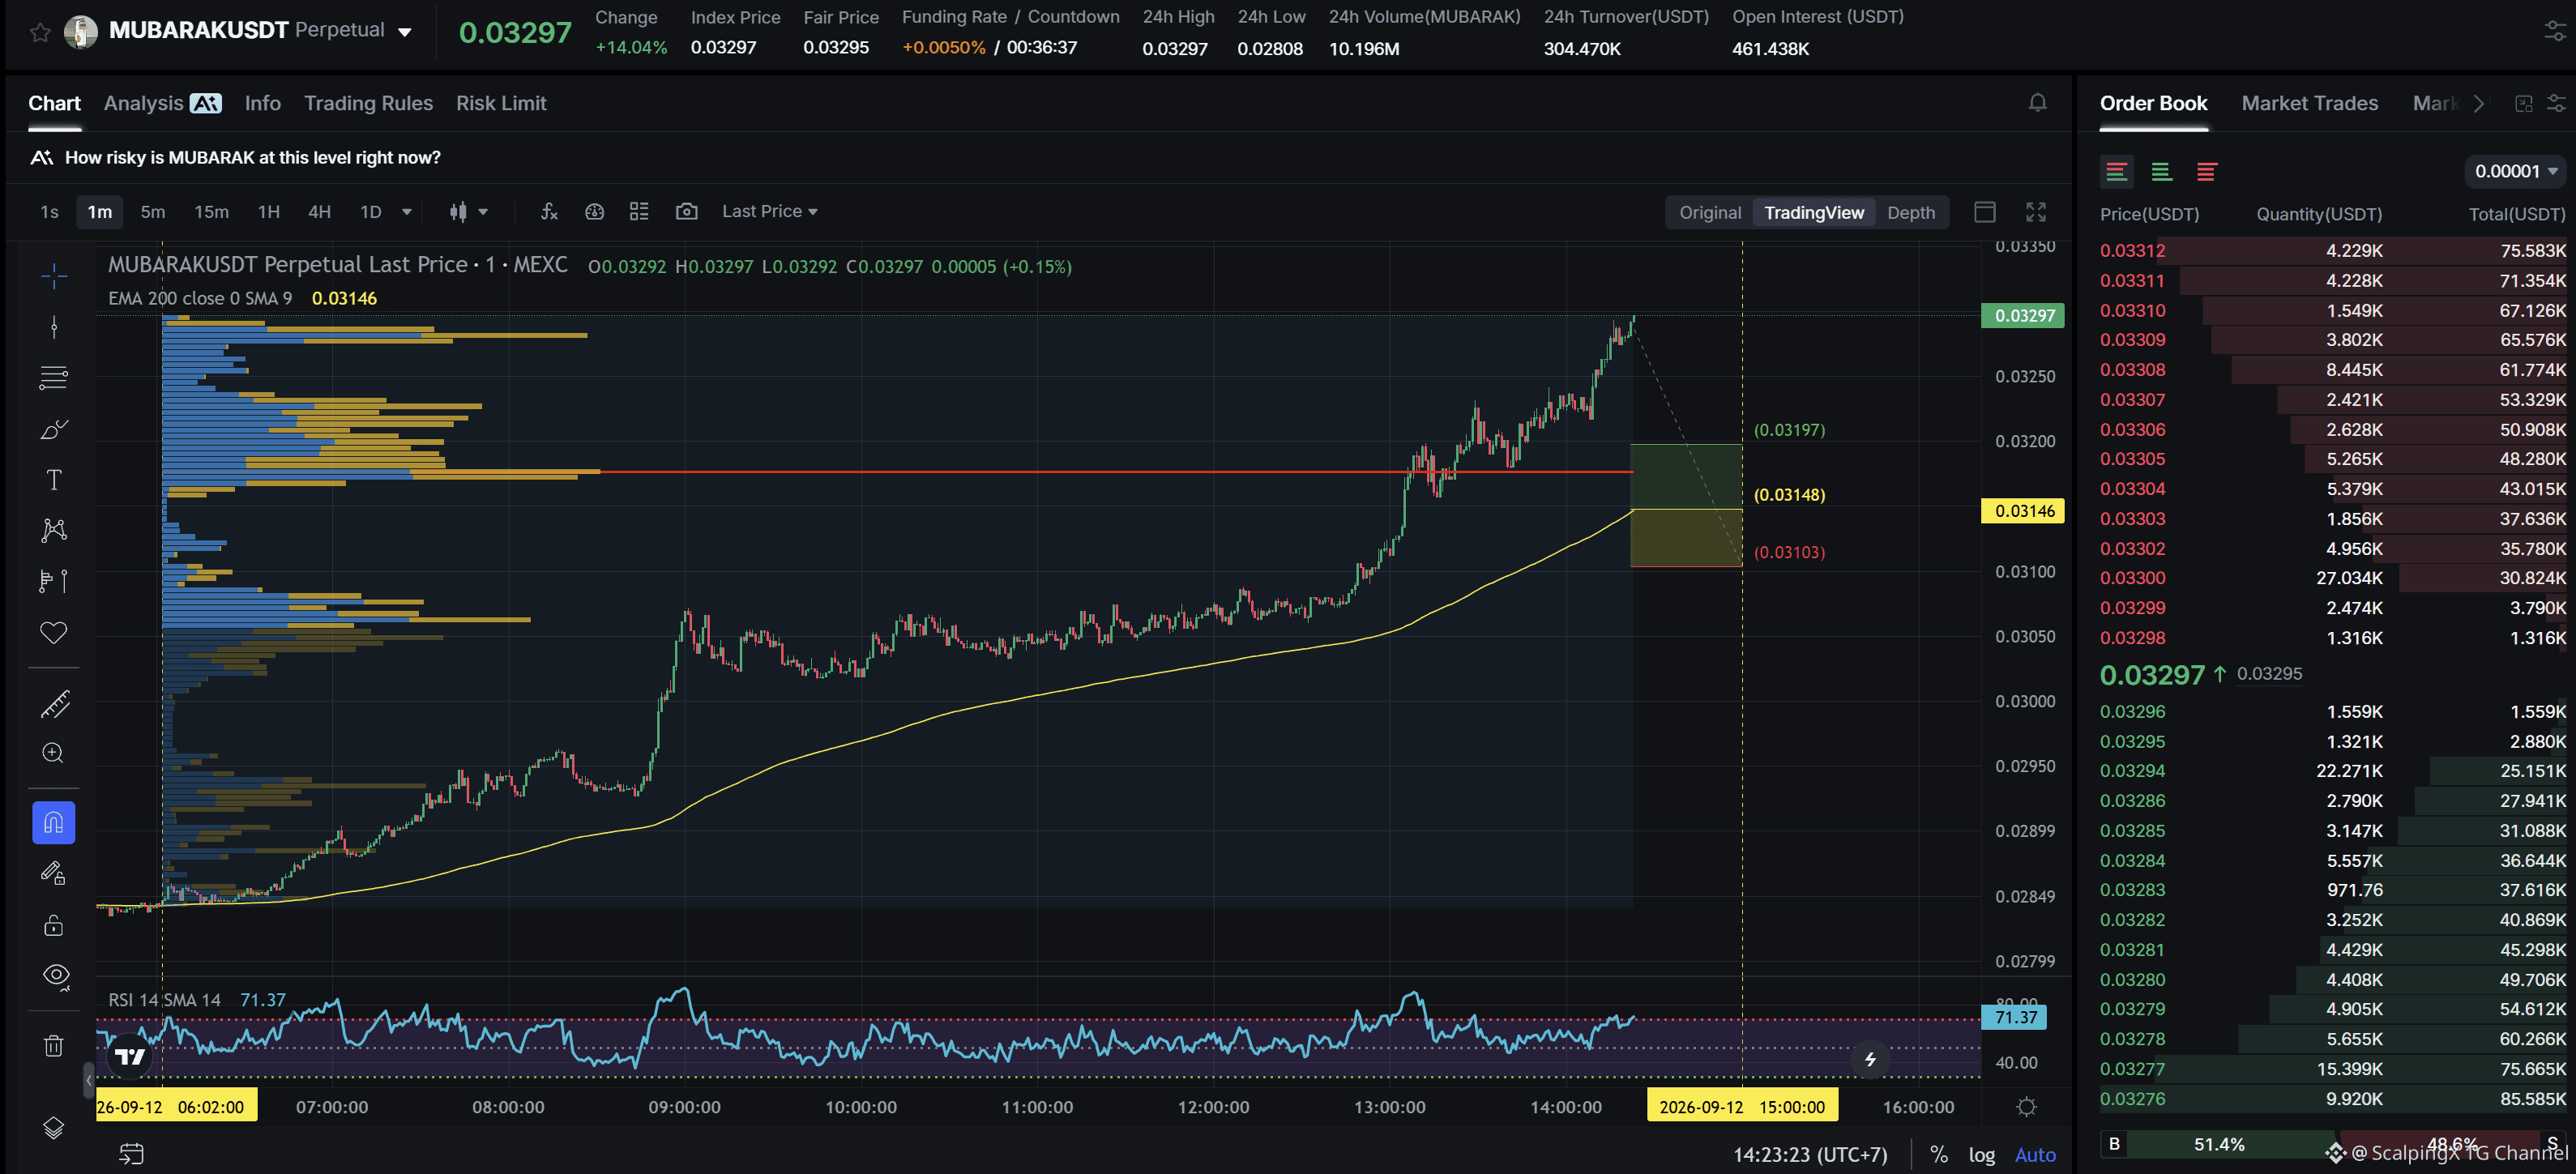
Task: Open the indicators fx button
Action: pyautogui.click(x=549, y=211)
